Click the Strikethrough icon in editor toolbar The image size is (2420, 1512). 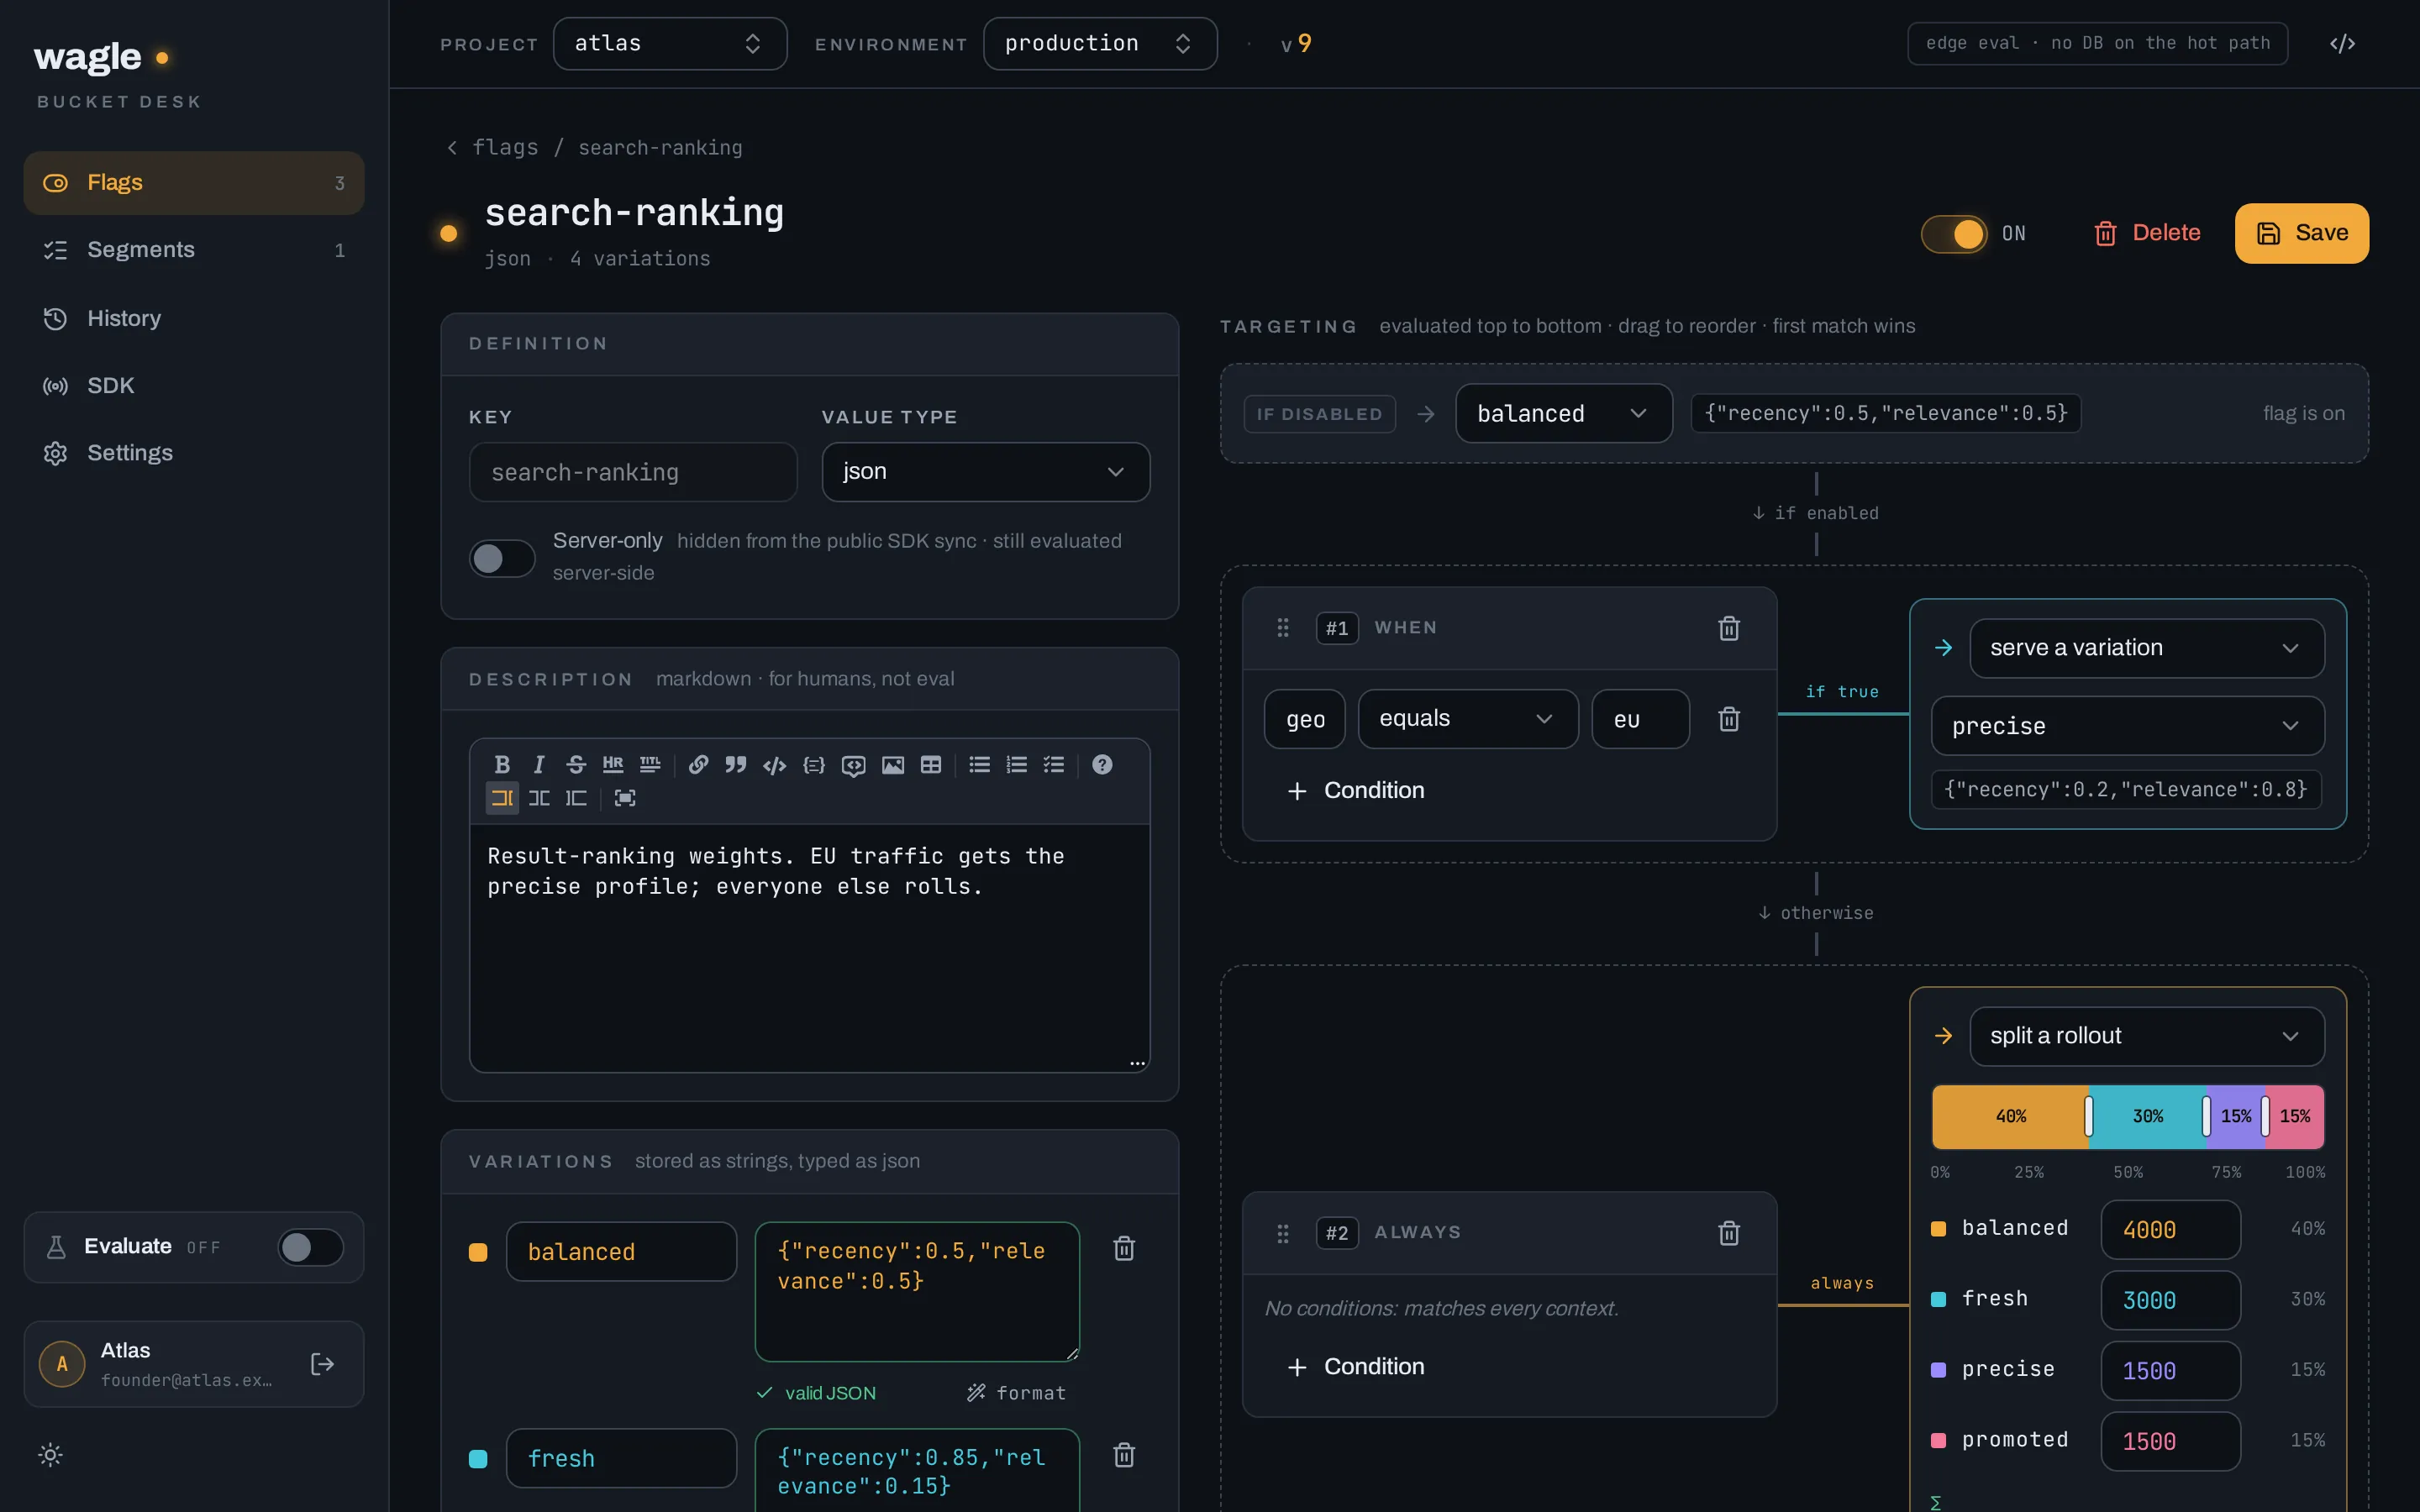coord(576,765)
